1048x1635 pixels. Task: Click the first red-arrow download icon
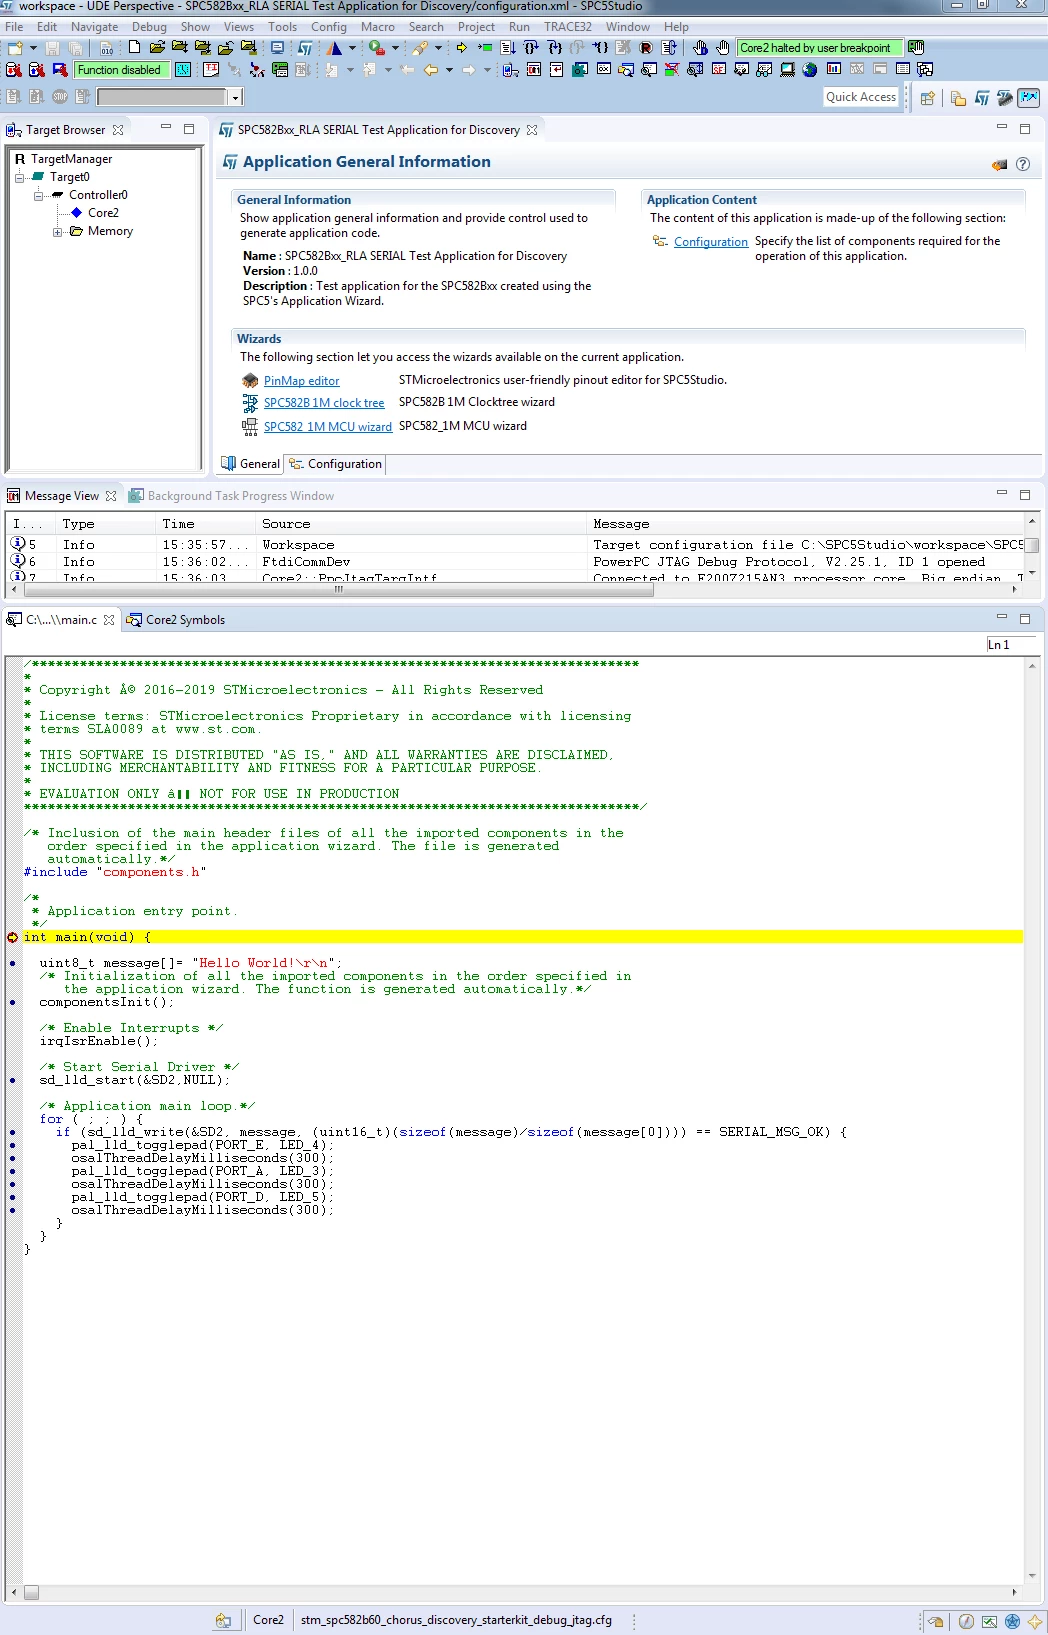pyautogui.click(x=13, y=70)
